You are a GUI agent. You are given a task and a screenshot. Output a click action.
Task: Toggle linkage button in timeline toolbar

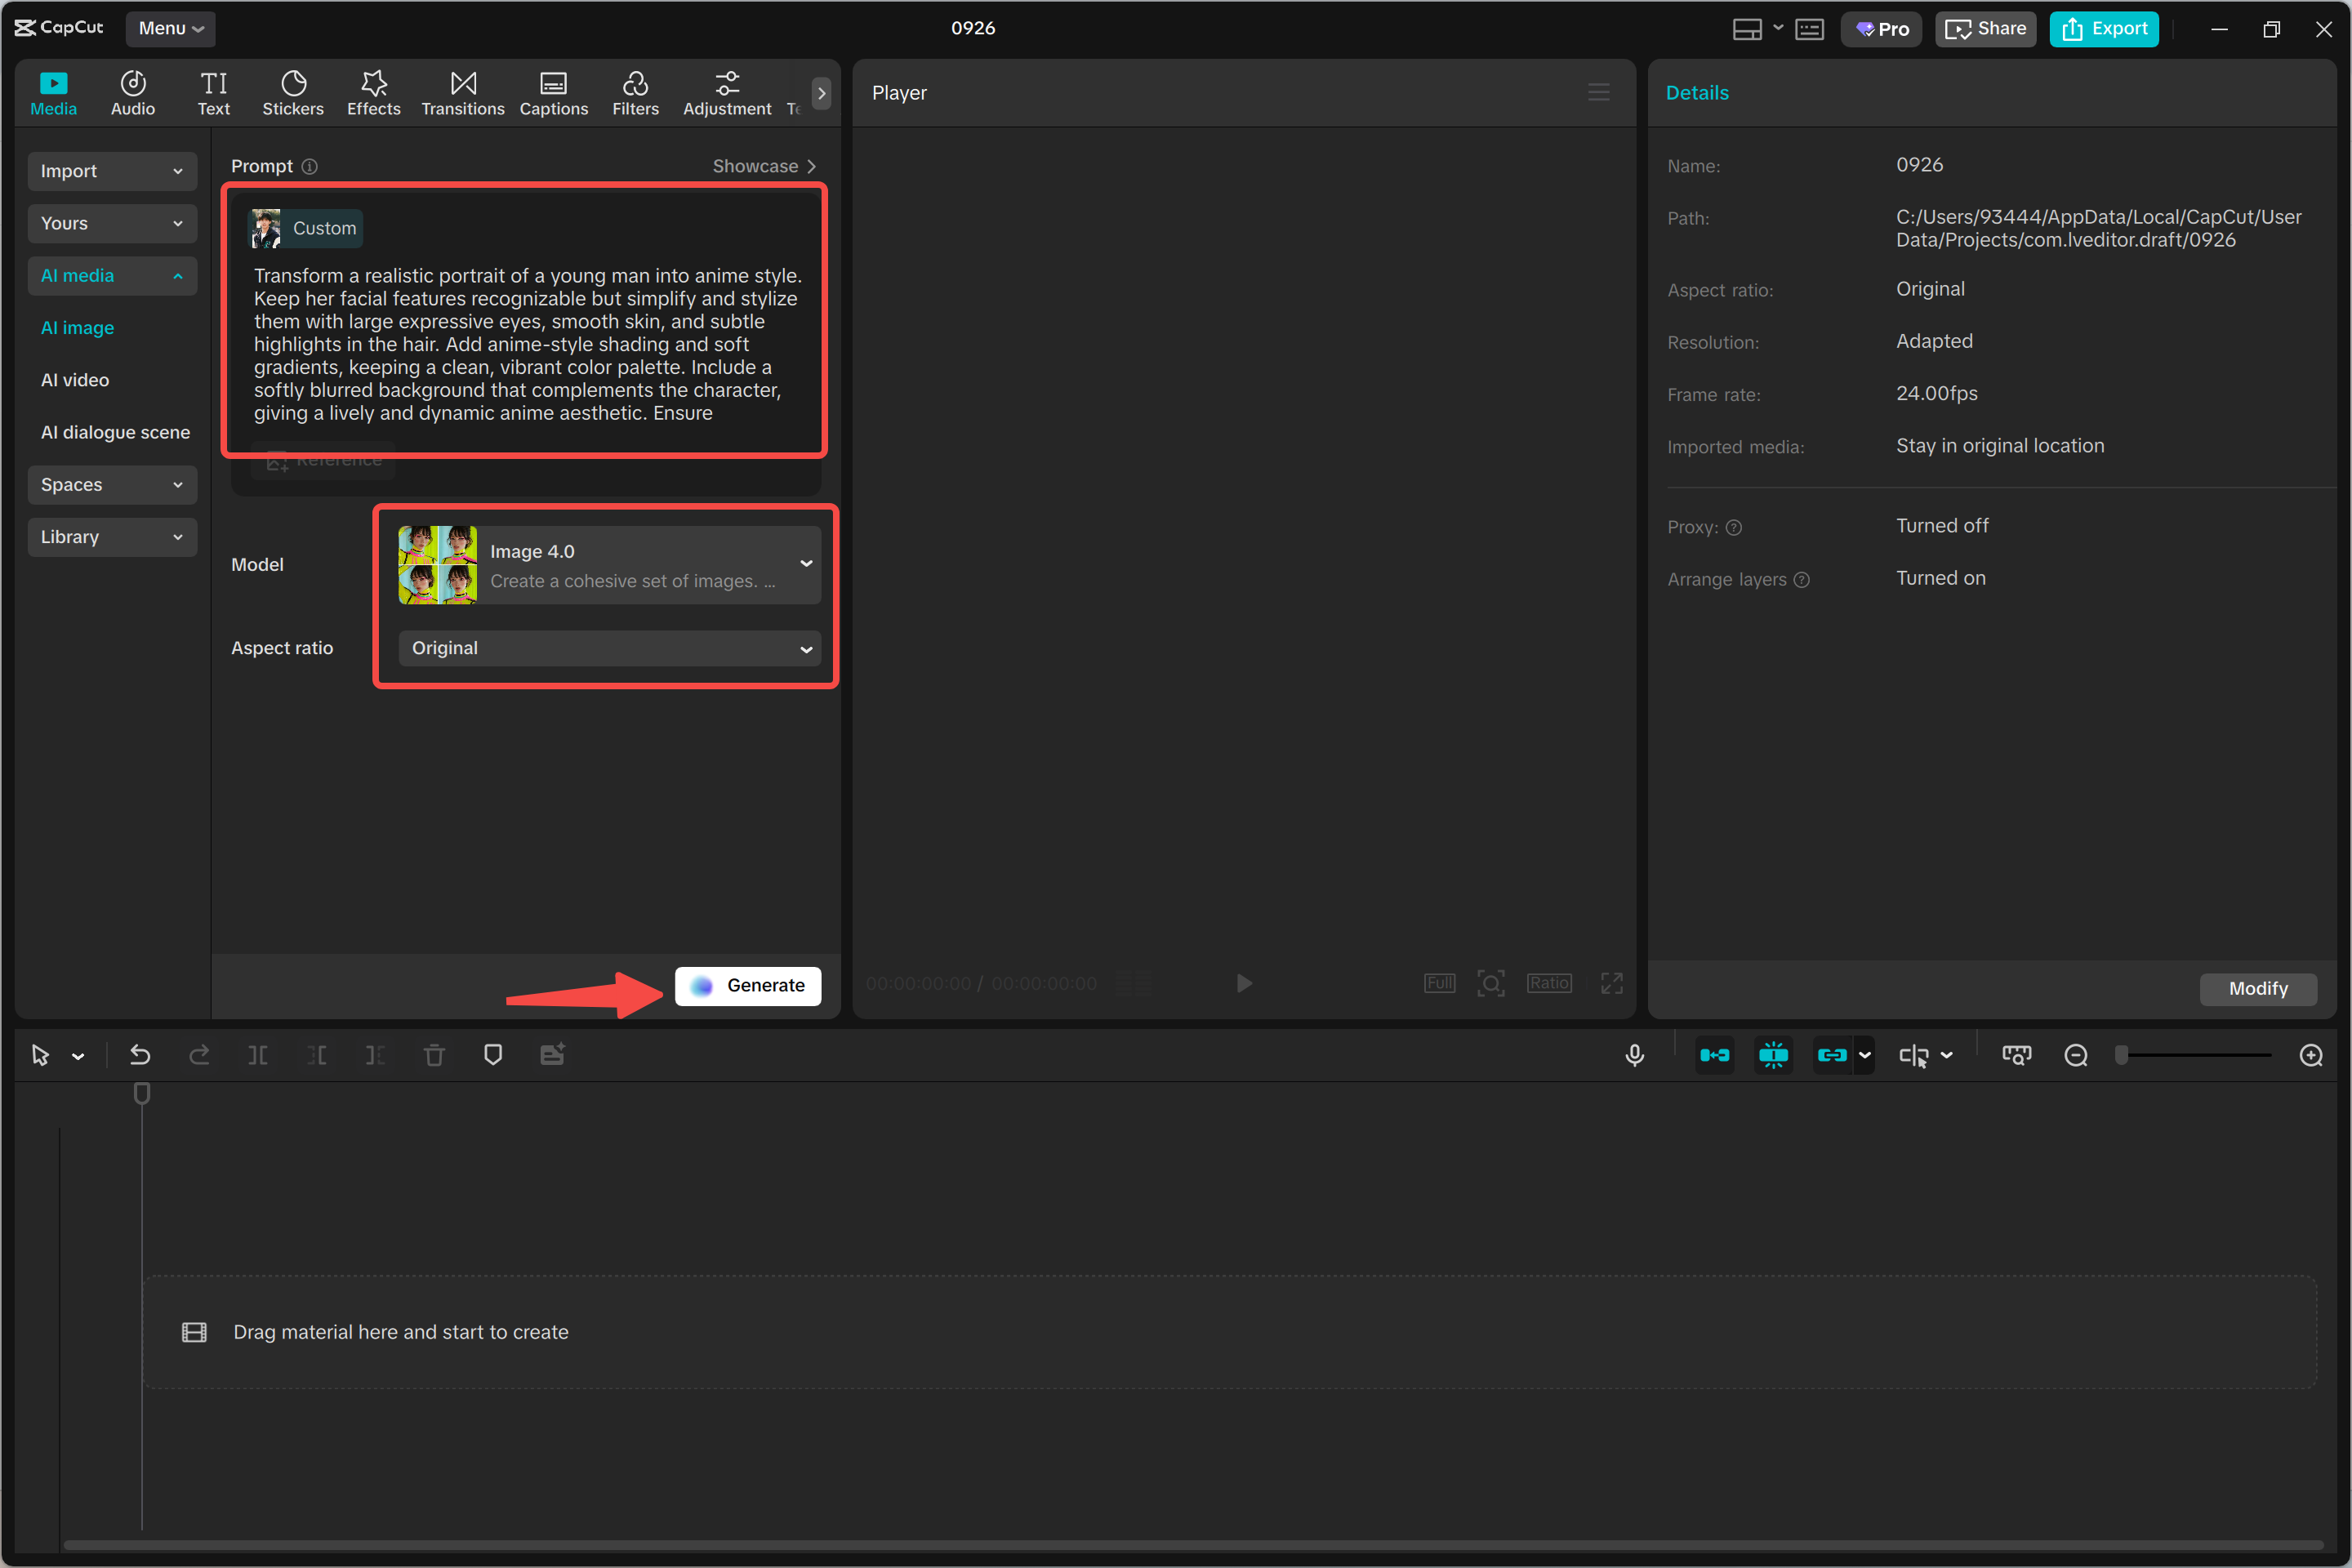tap(1831, 1055)
